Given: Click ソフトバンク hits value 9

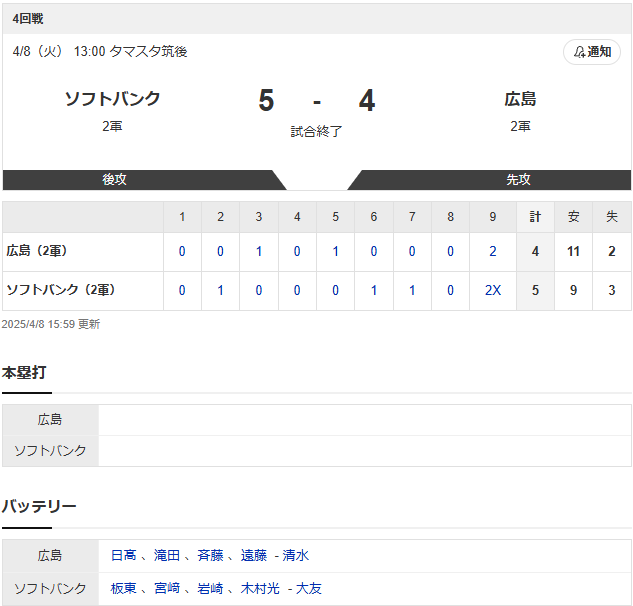Looking at the screenshot, I should 573,290.
